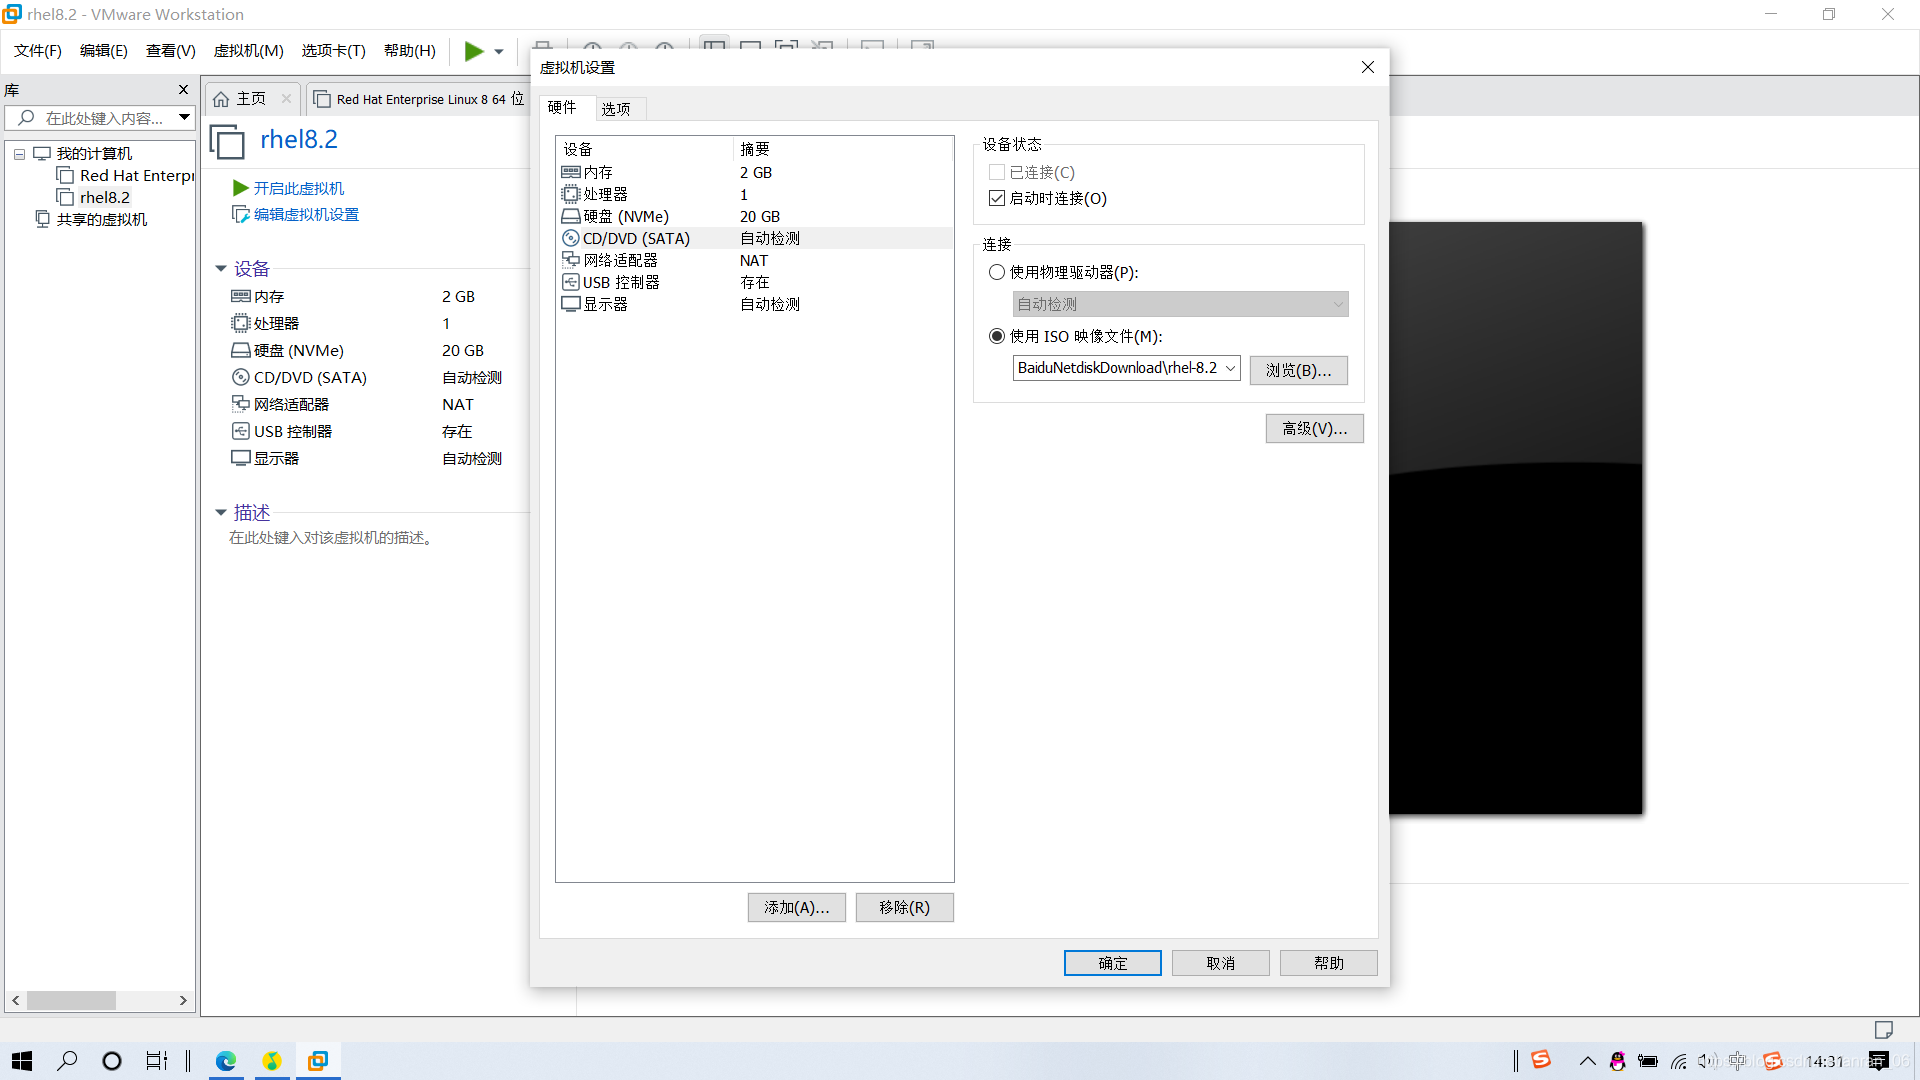
Task: Select the 硬盘 (NVMe) hard disk row in dialog
Action: (x=626, y=216)
